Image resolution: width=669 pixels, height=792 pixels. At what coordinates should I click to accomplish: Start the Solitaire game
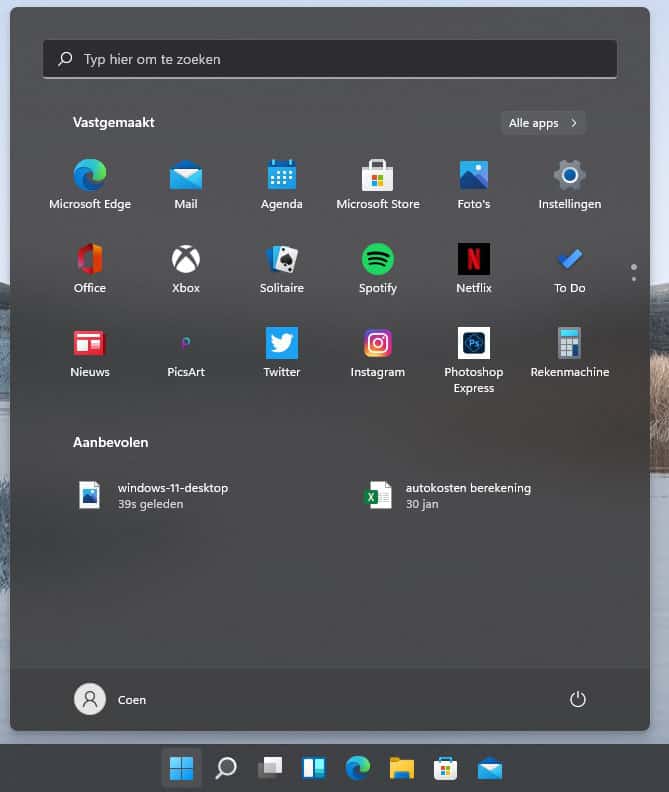(x=281, y=268)
